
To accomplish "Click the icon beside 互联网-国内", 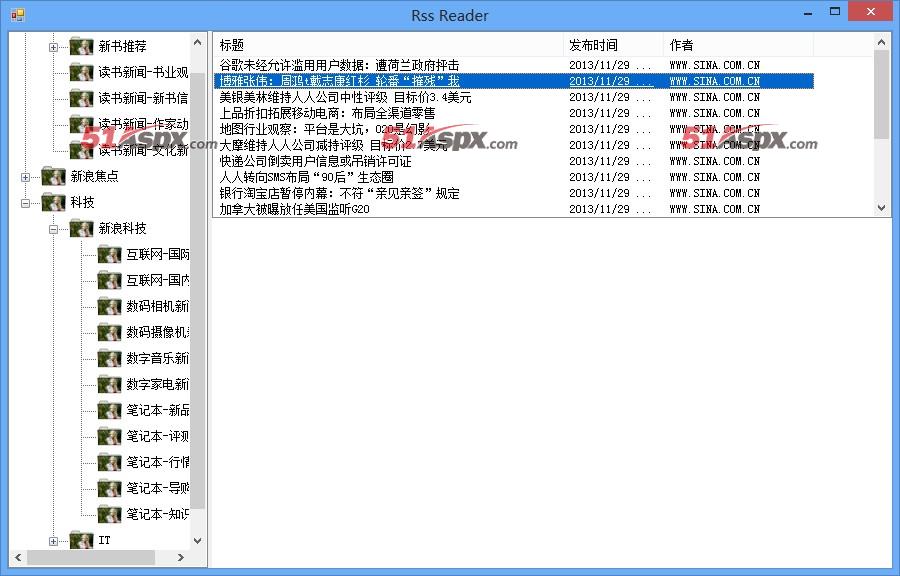I will [109, 280].
